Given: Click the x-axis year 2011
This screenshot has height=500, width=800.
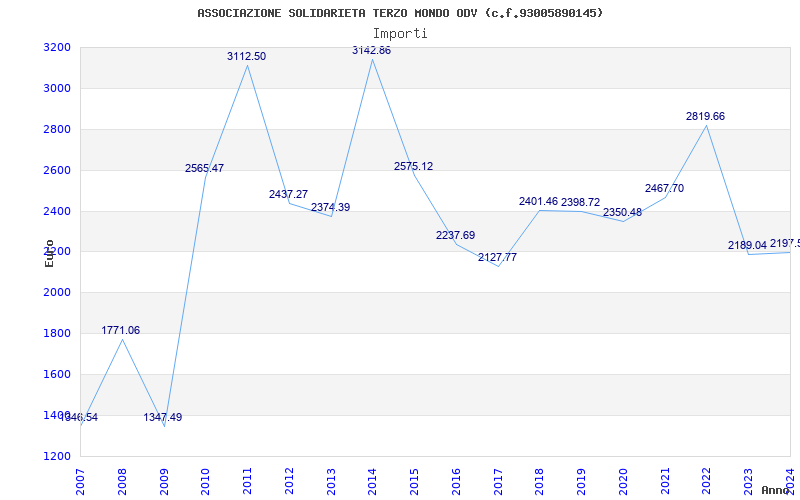Looking at the screenshot, I should pyautogui.click(x=247, y=482).
